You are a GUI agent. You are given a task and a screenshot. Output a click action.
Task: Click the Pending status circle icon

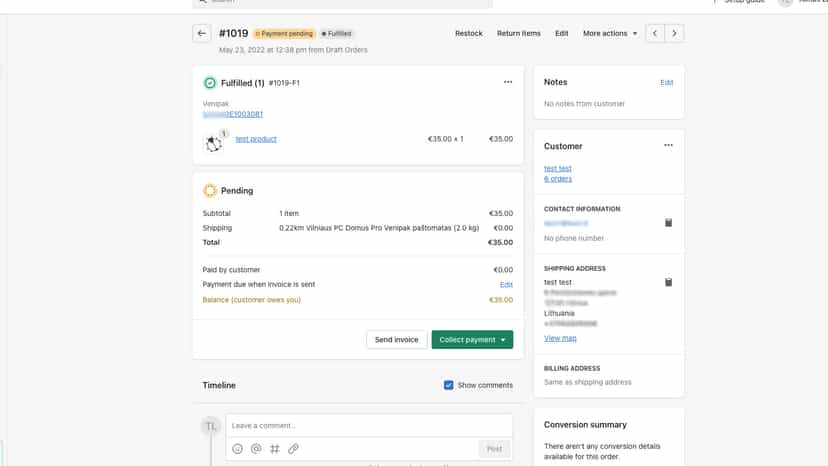coord(210,190)
